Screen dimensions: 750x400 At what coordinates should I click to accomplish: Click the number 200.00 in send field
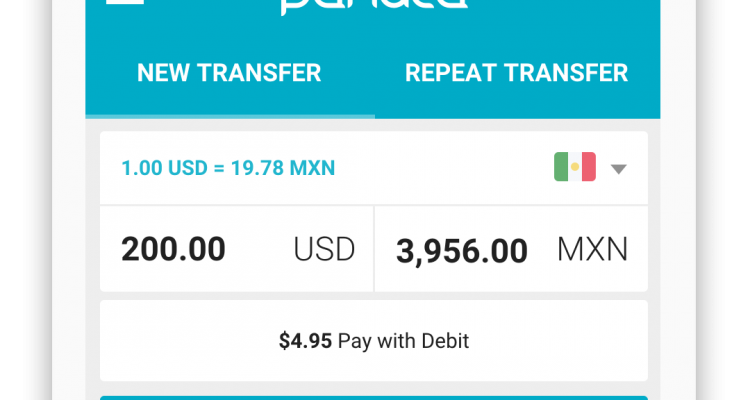[x=173, y=249]
